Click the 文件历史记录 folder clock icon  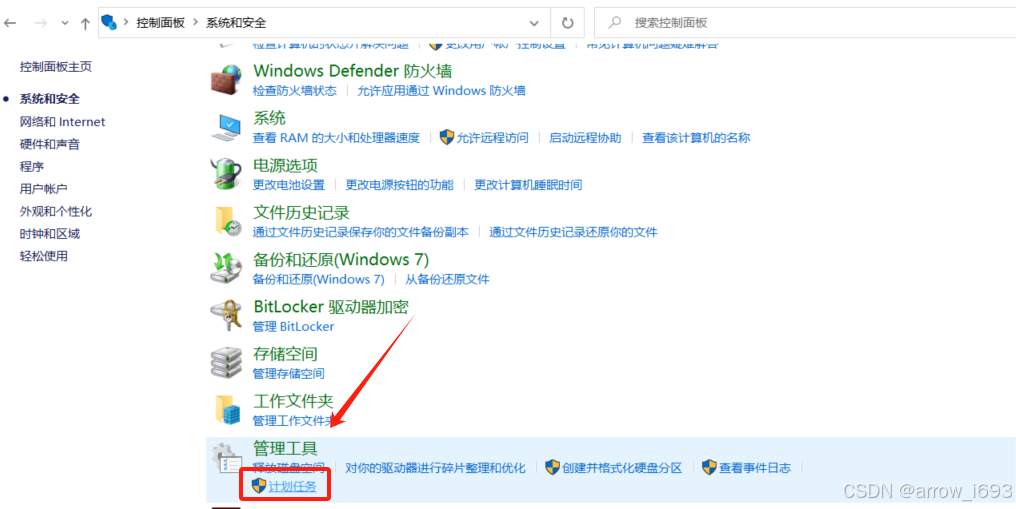click(226, 221)
